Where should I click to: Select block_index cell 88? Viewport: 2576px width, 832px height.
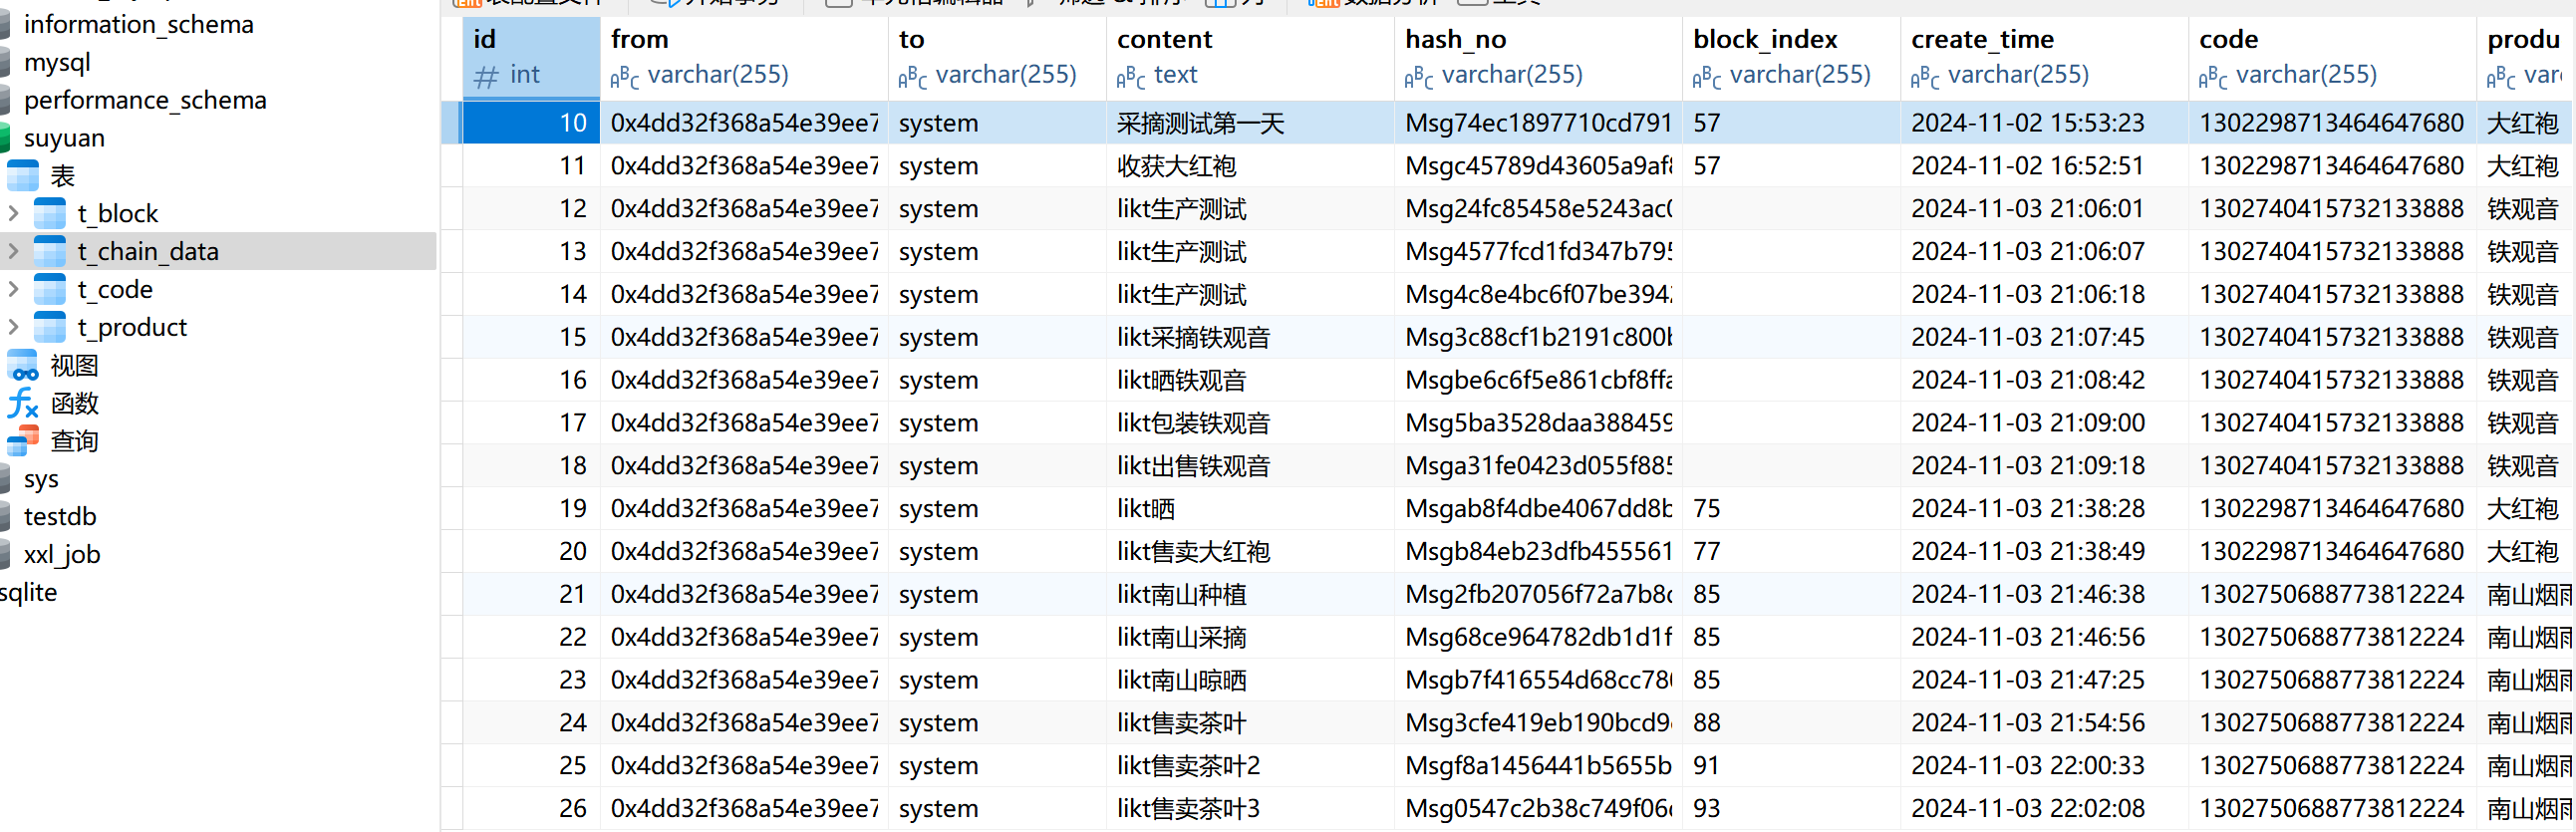tap(1791, 722)
